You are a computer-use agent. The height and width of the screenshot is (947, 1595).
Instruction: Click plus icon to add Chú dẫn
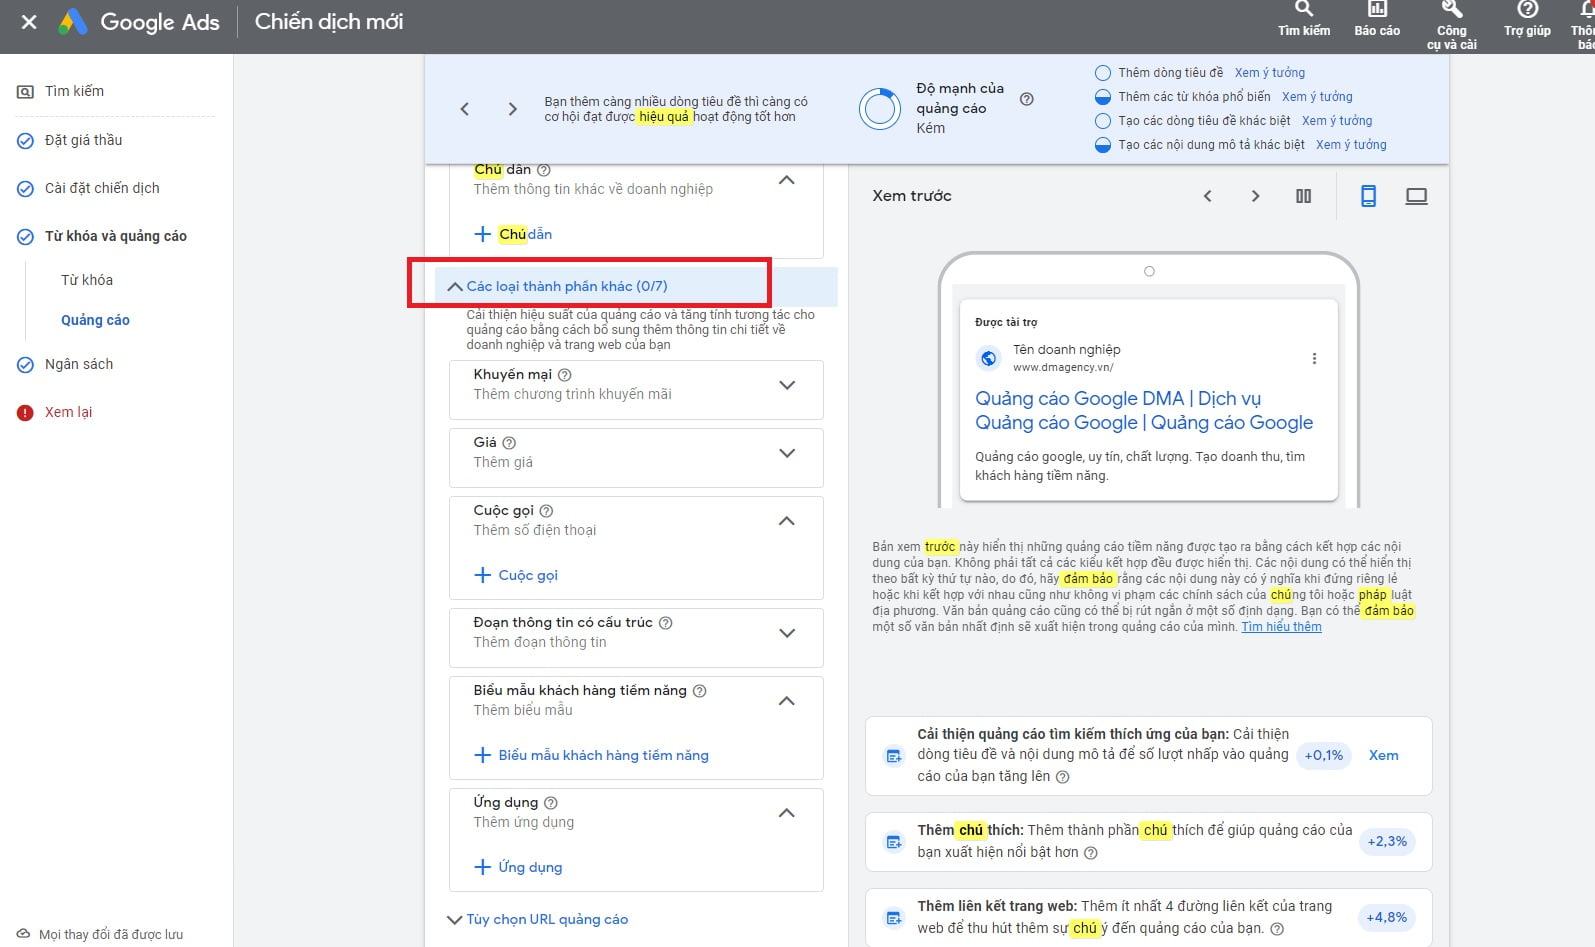[x=482, y=234]
